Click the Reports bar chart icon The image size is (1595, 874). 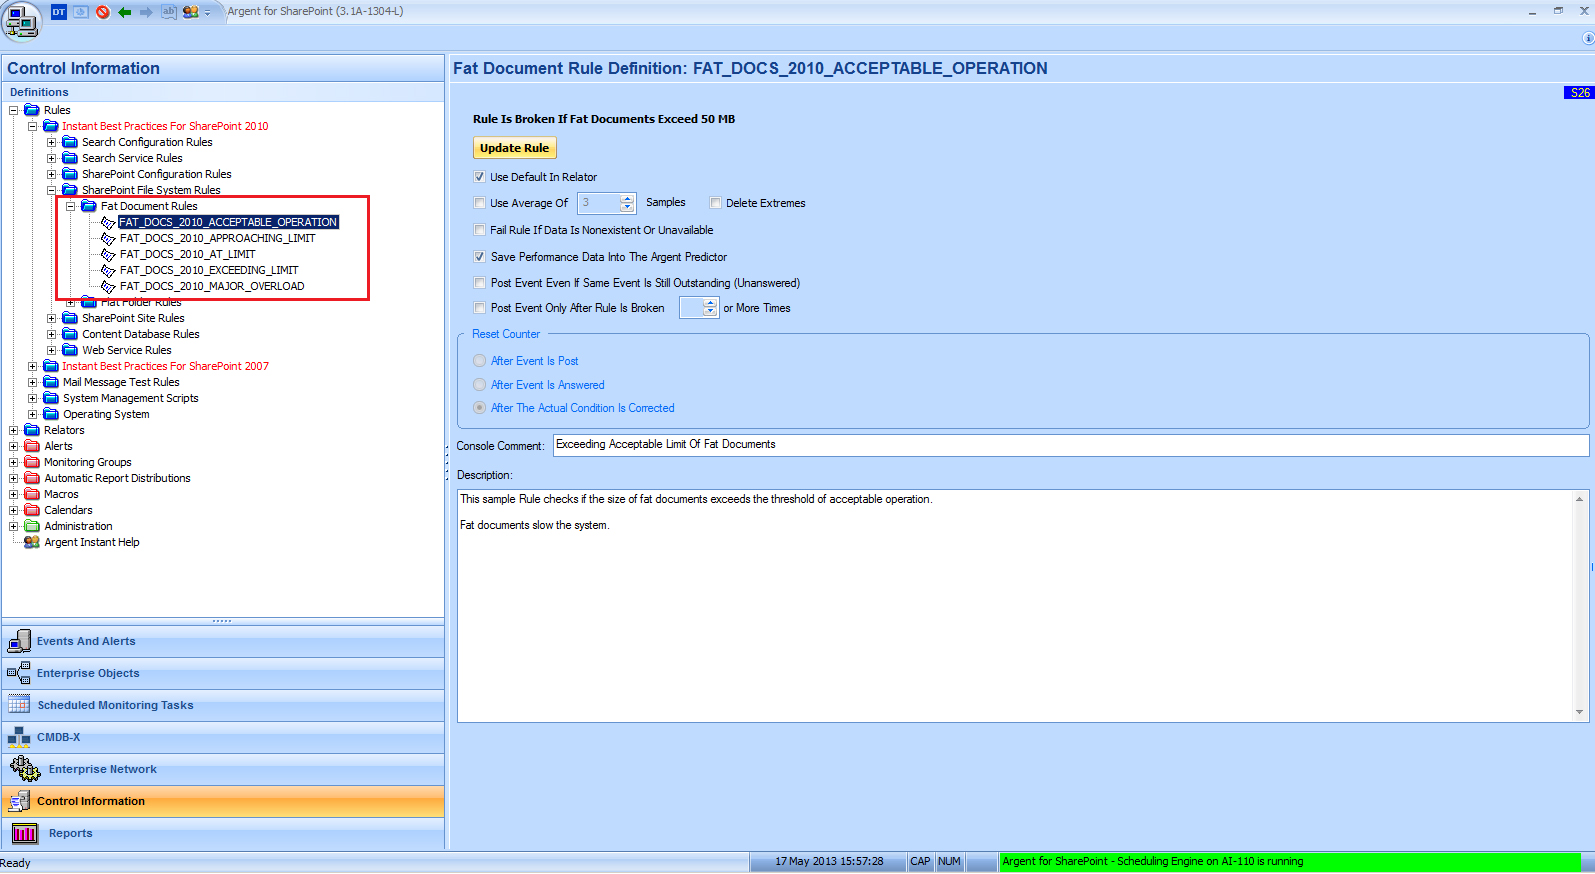click(24, 833)
